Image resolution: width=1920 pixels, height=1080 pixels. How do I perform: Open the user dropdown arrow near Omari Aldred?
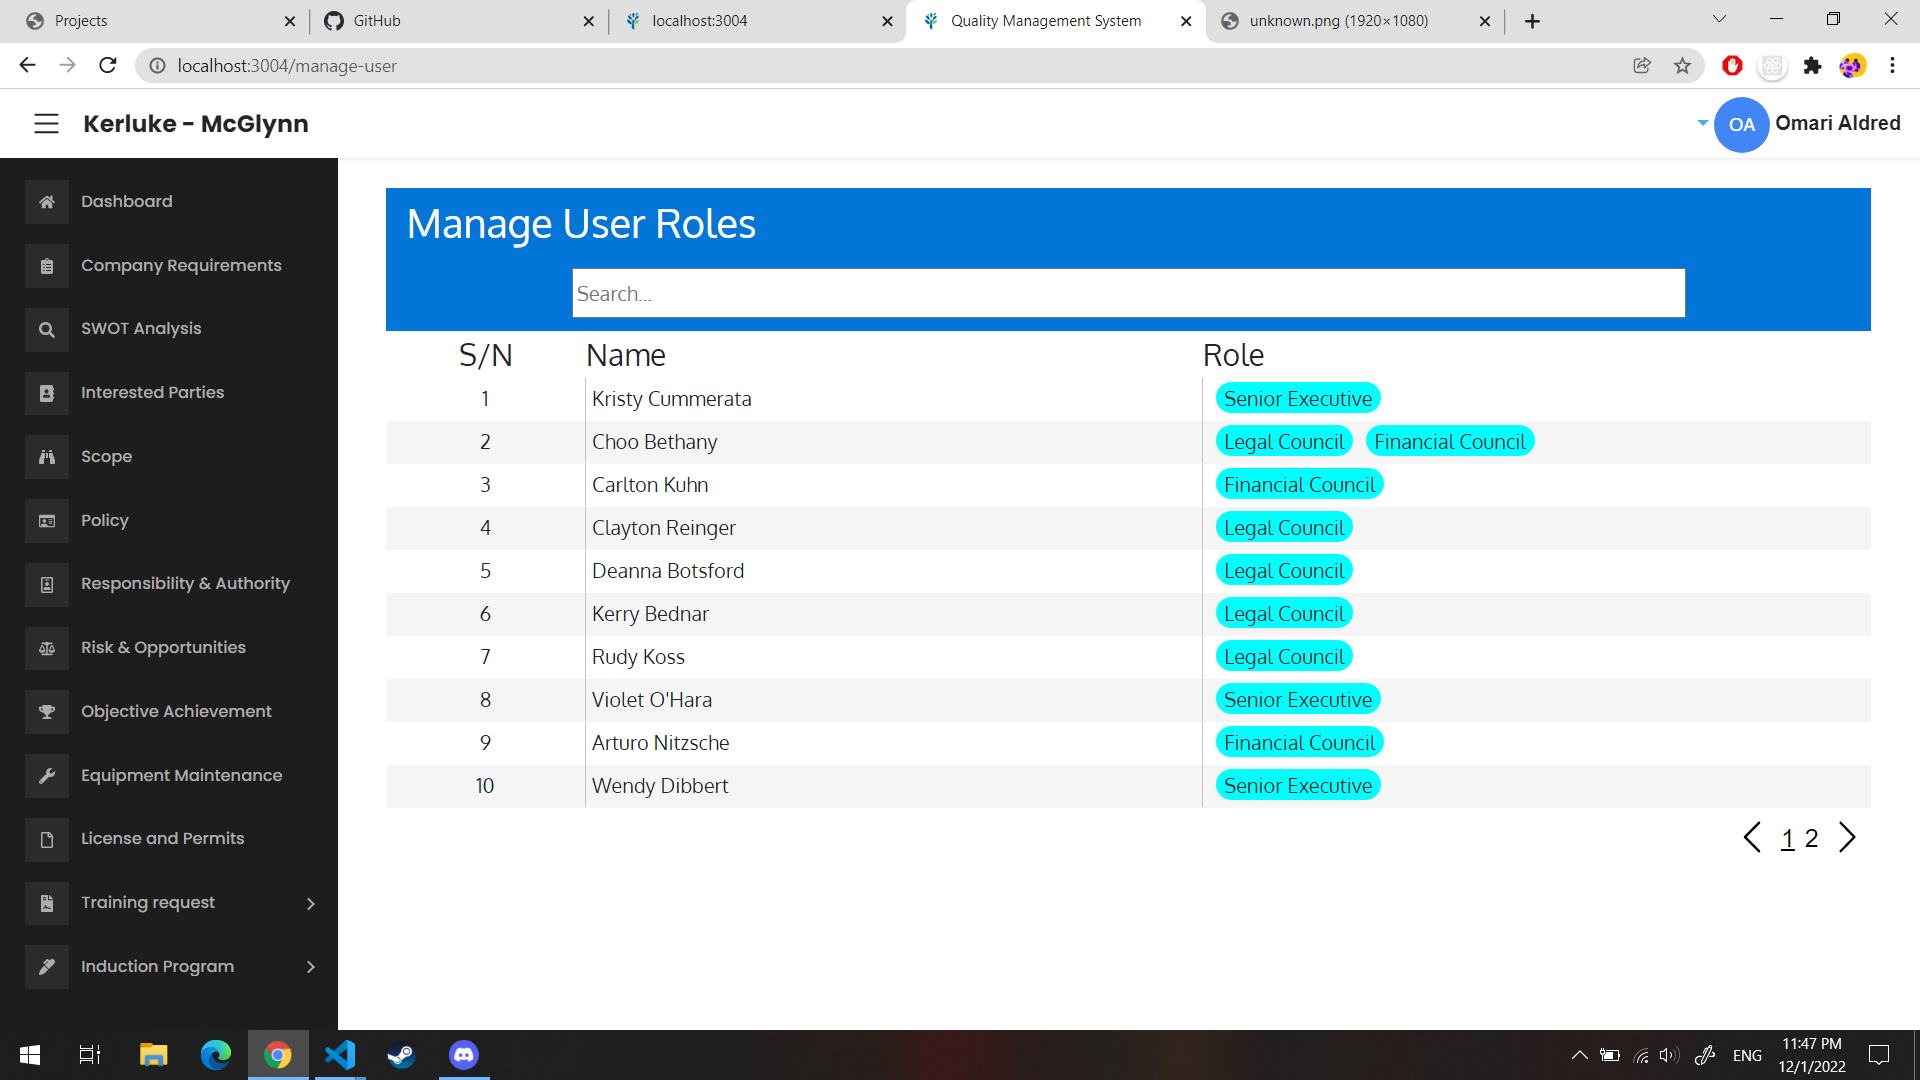tap(1702, 123)
